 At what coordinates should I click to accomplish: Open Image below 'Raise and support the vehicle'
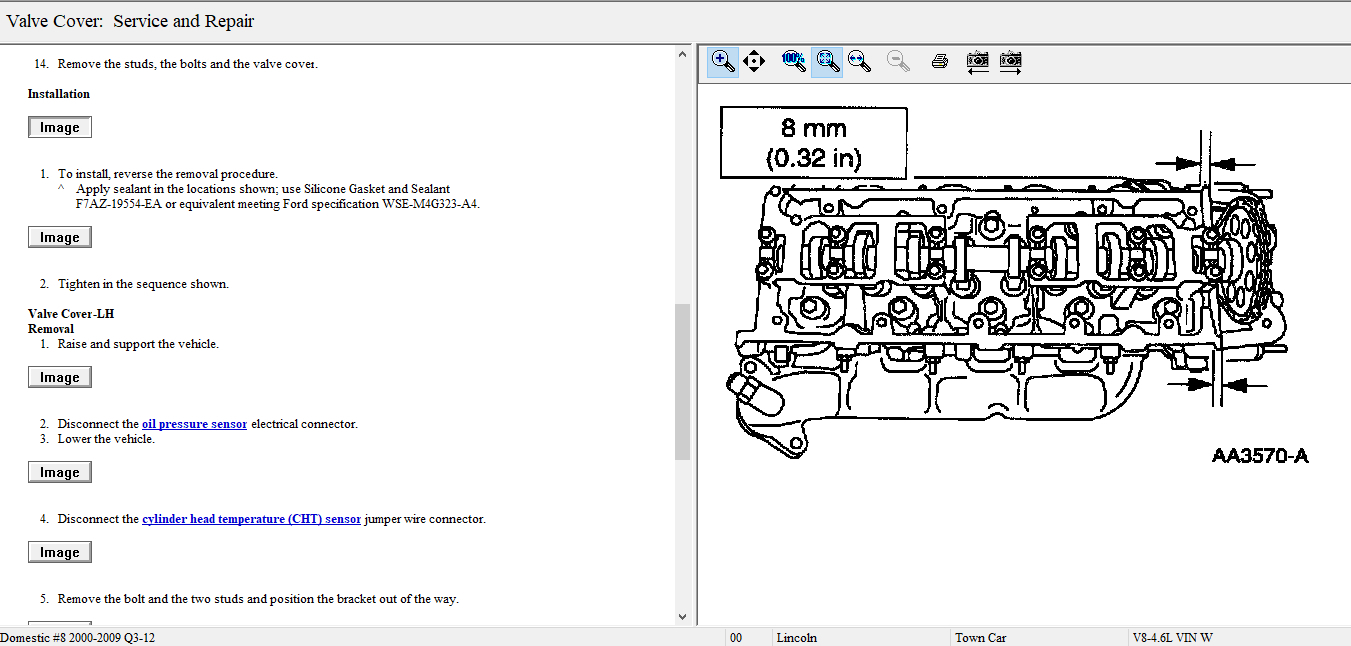point(60,378)
